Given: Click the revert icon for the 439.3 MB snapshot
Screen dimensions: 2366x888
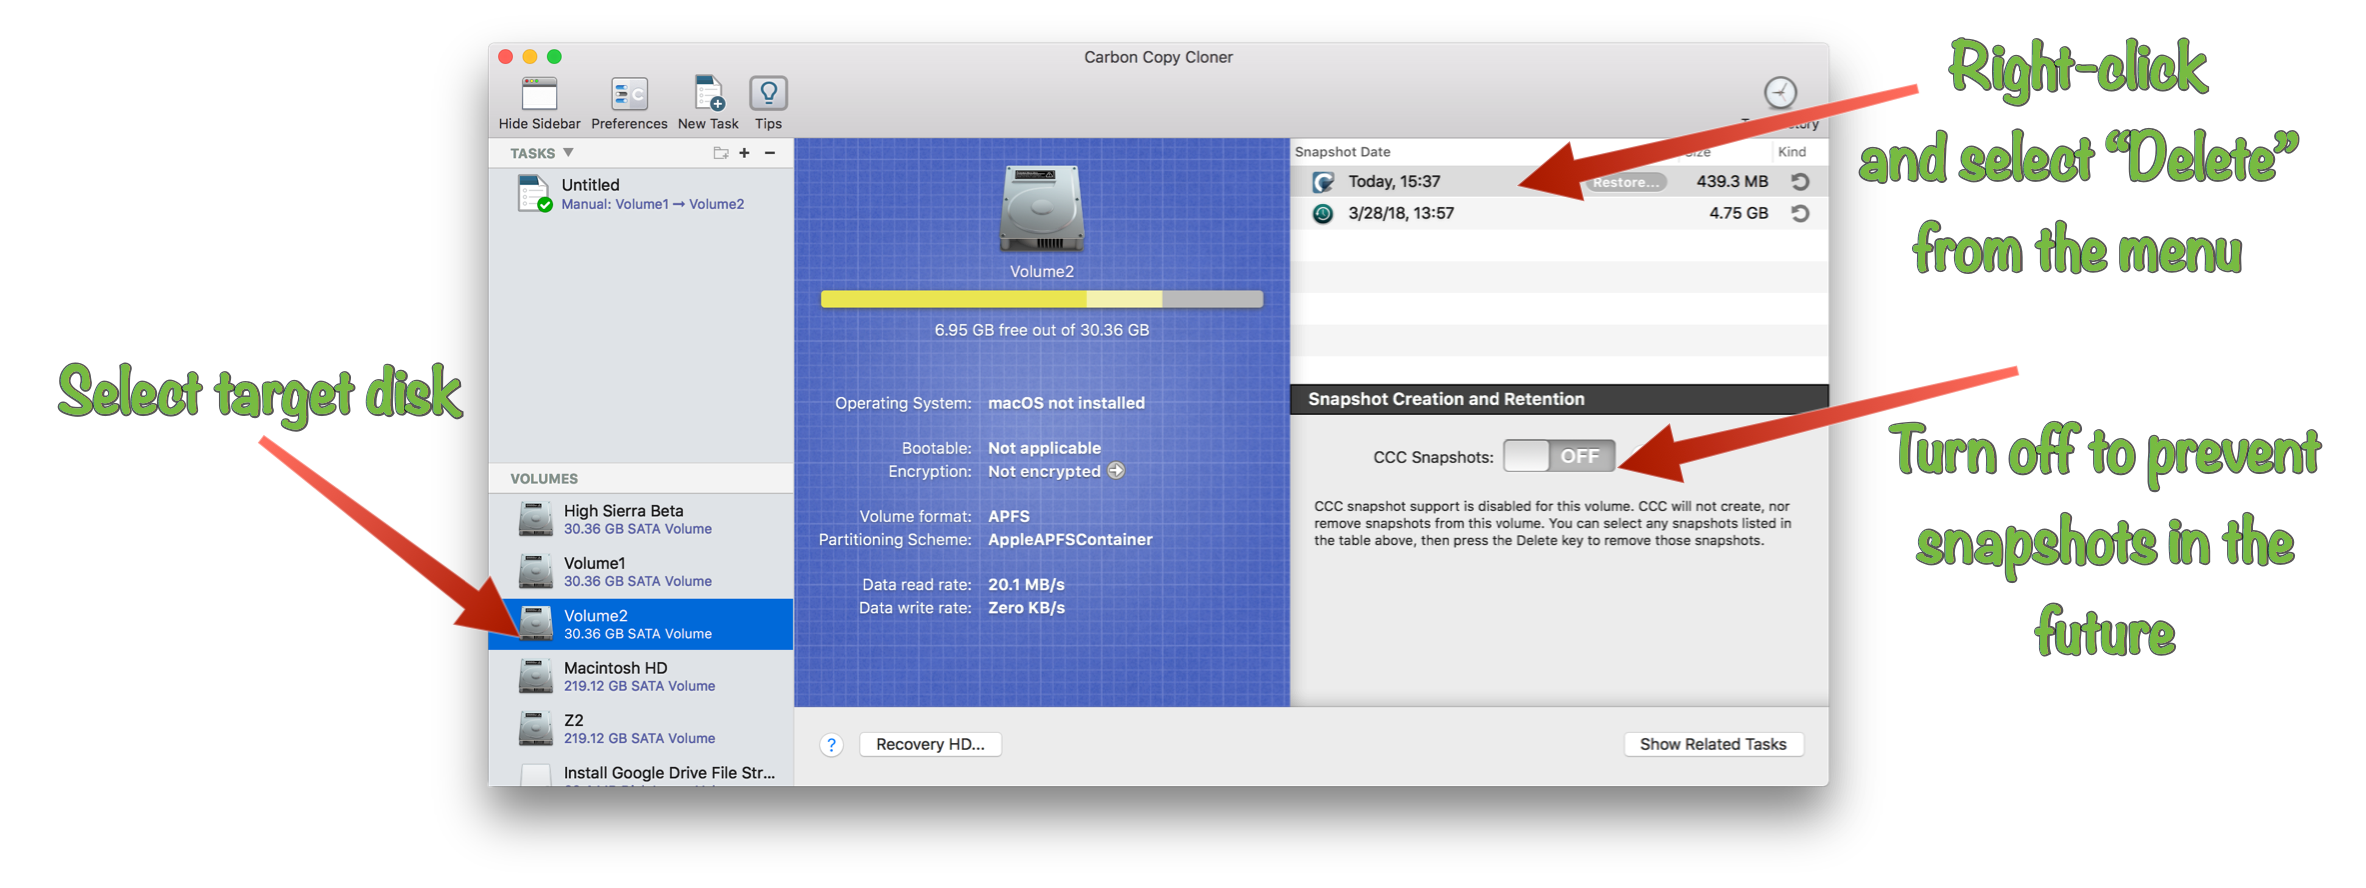Looking at the screenshot, I should click(1800, 182).
